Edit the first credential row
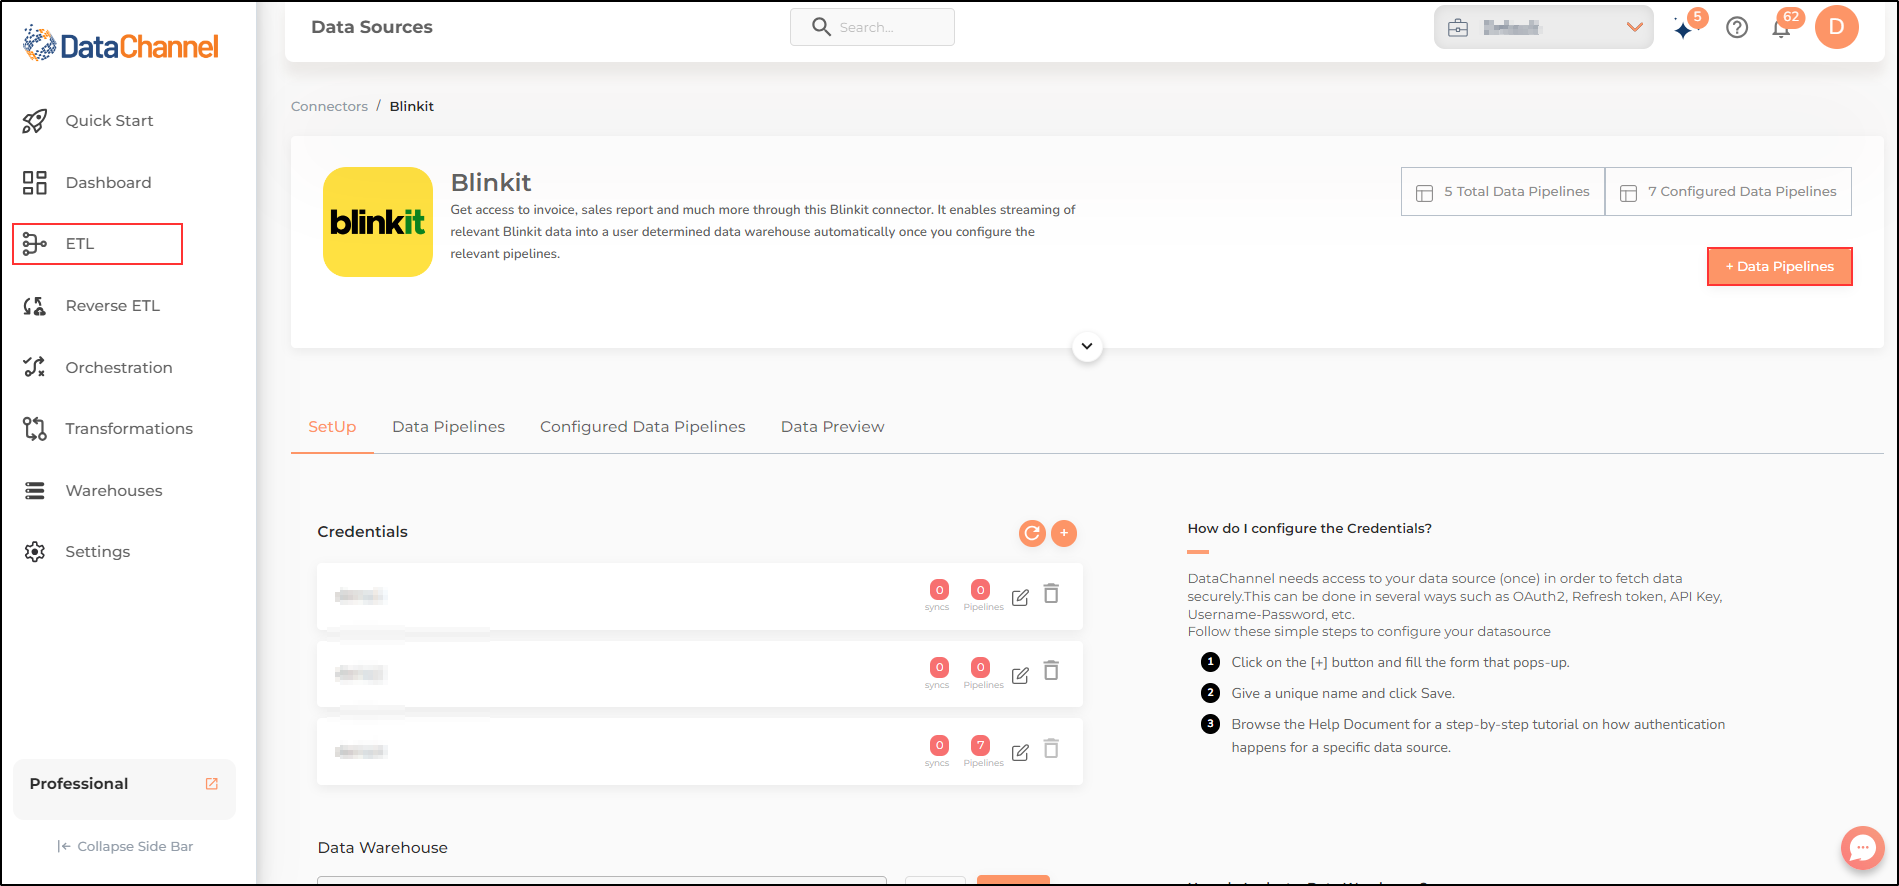This screenshot has width=1899, height=886. click(1020, 597)
